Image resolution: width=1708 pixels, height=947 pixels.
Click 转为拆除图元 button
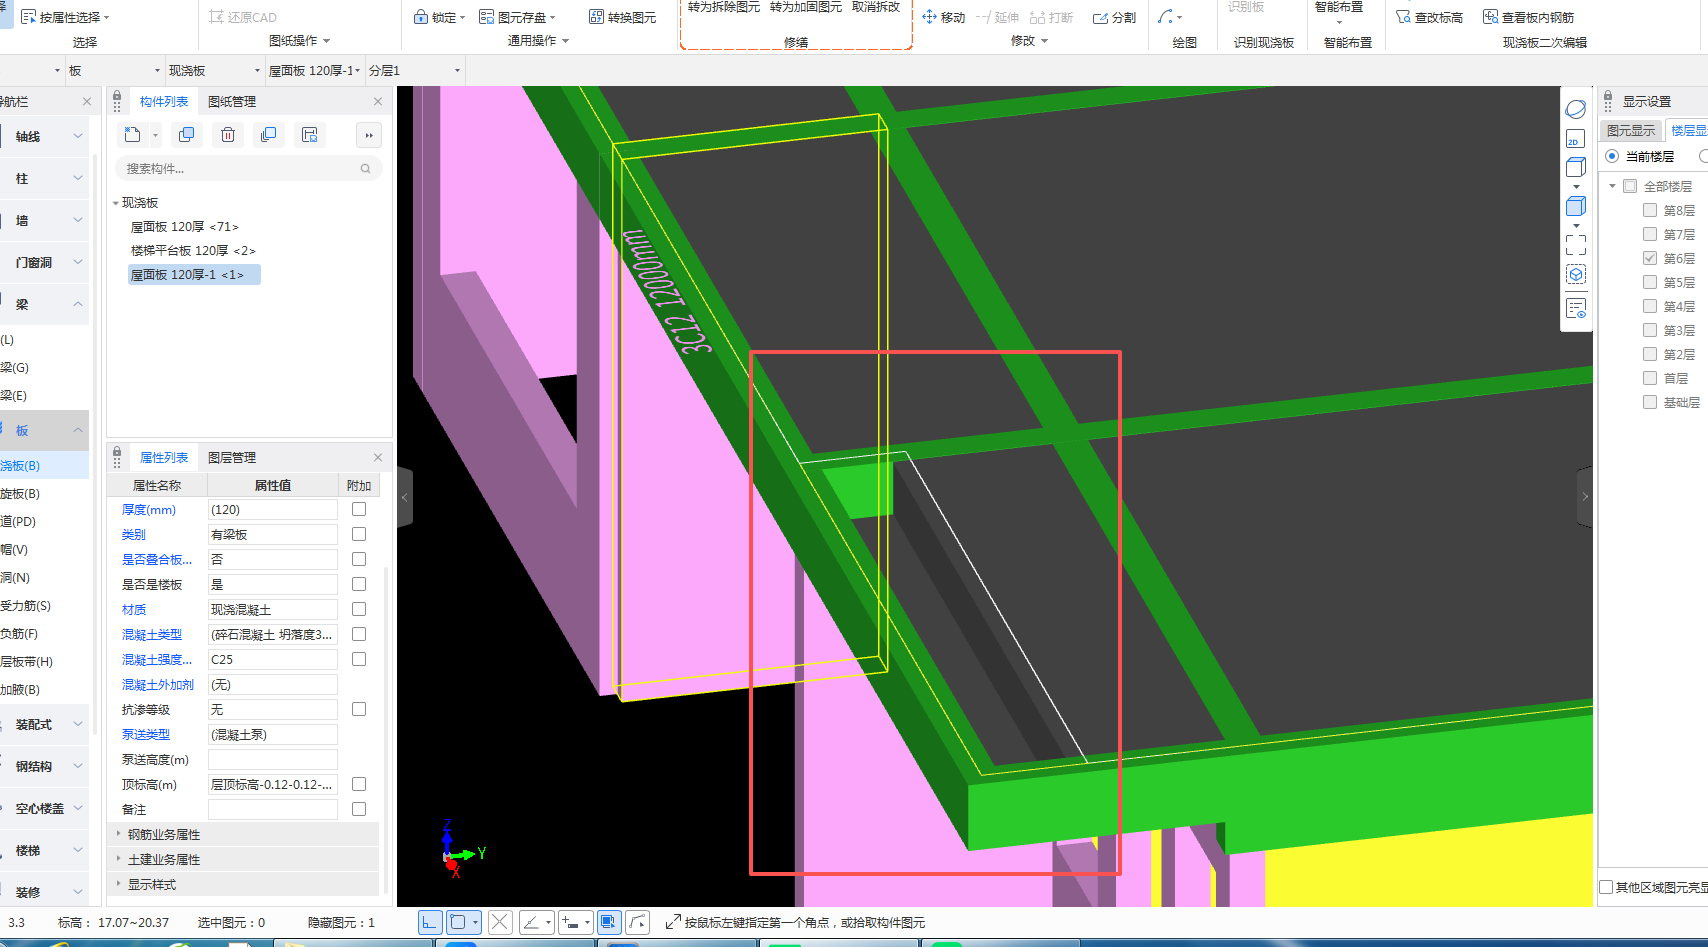point(724,7)
